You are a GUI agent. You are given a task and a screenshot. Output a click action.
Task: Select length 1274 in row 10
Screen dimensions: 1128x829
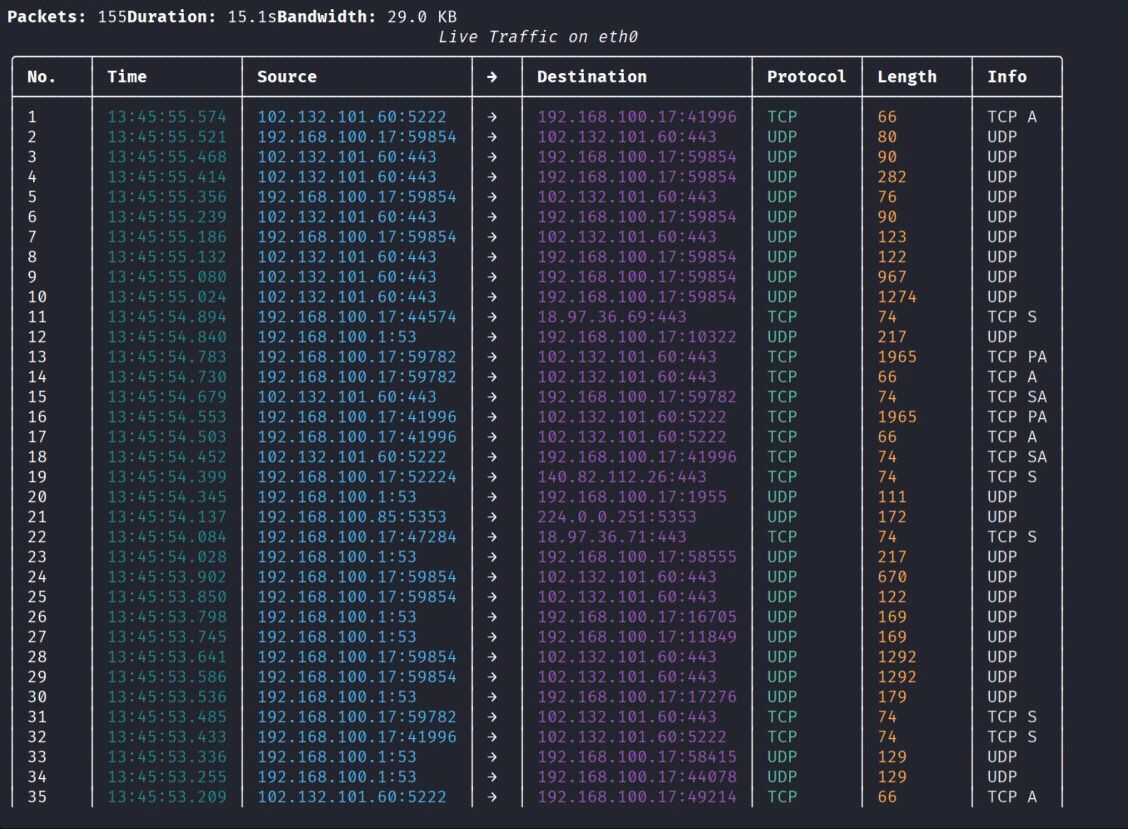[897, 297]
